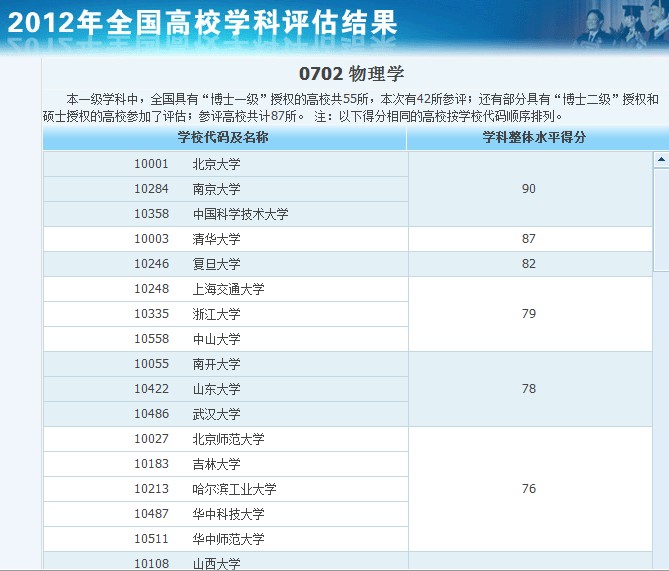Screen dimensions: 669x571
Task: Click the score 78 cell
Action: pos(529,389)
